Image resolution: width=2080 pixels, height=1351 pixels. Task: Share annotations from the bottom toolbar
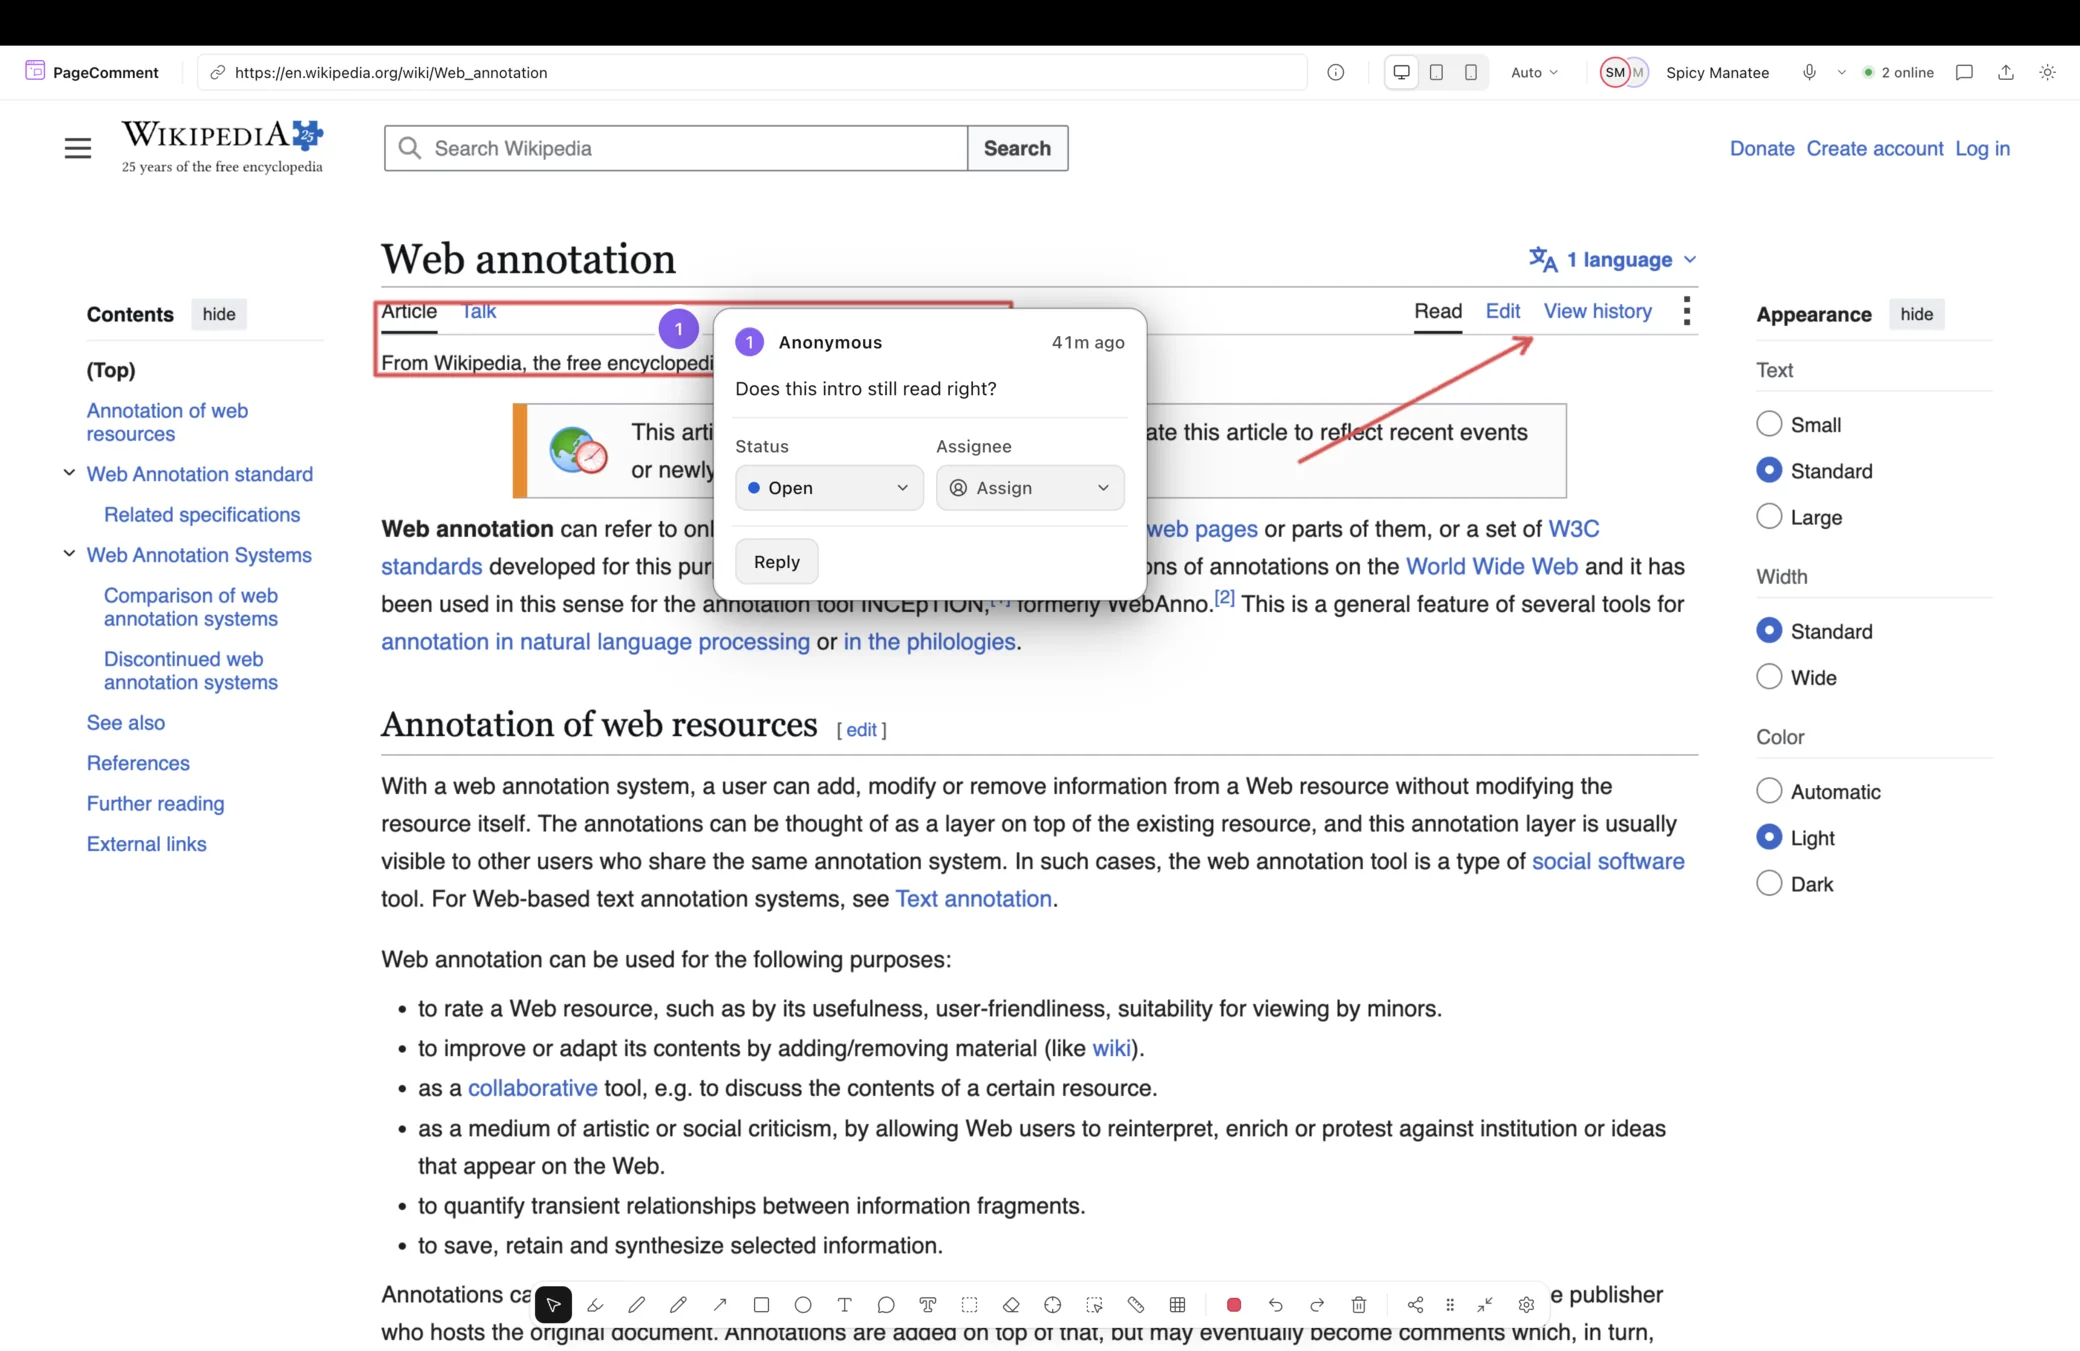click(x=1415, y=1304)
